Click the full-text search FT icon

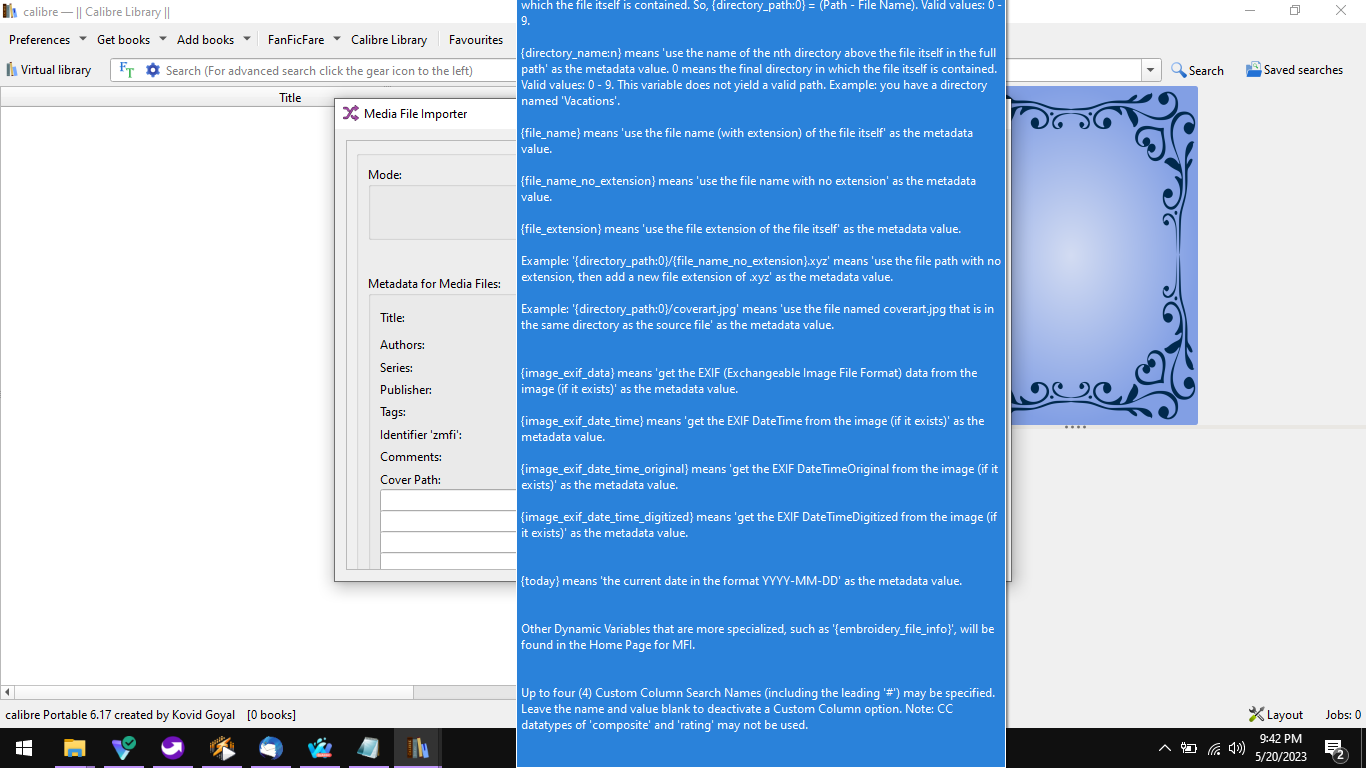pos(127,70)
